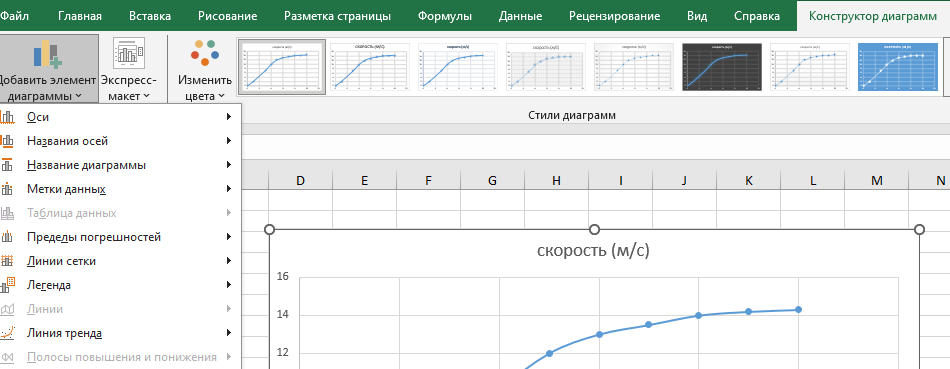Click the last data point on the line
The width and height of the screenshot is (950, 369).
pyautogui.click(x=799, y=310)
